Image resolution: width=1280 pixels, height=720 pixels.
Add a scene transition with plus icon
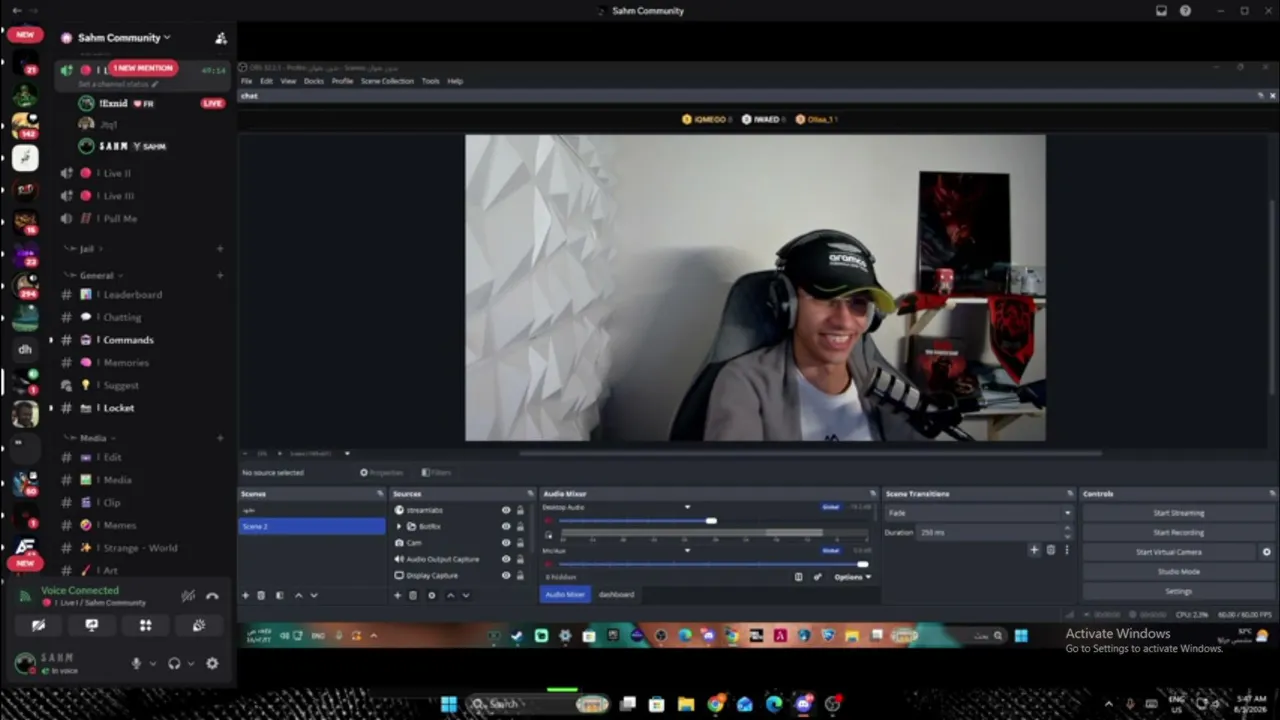click(x=1034, y=550)
